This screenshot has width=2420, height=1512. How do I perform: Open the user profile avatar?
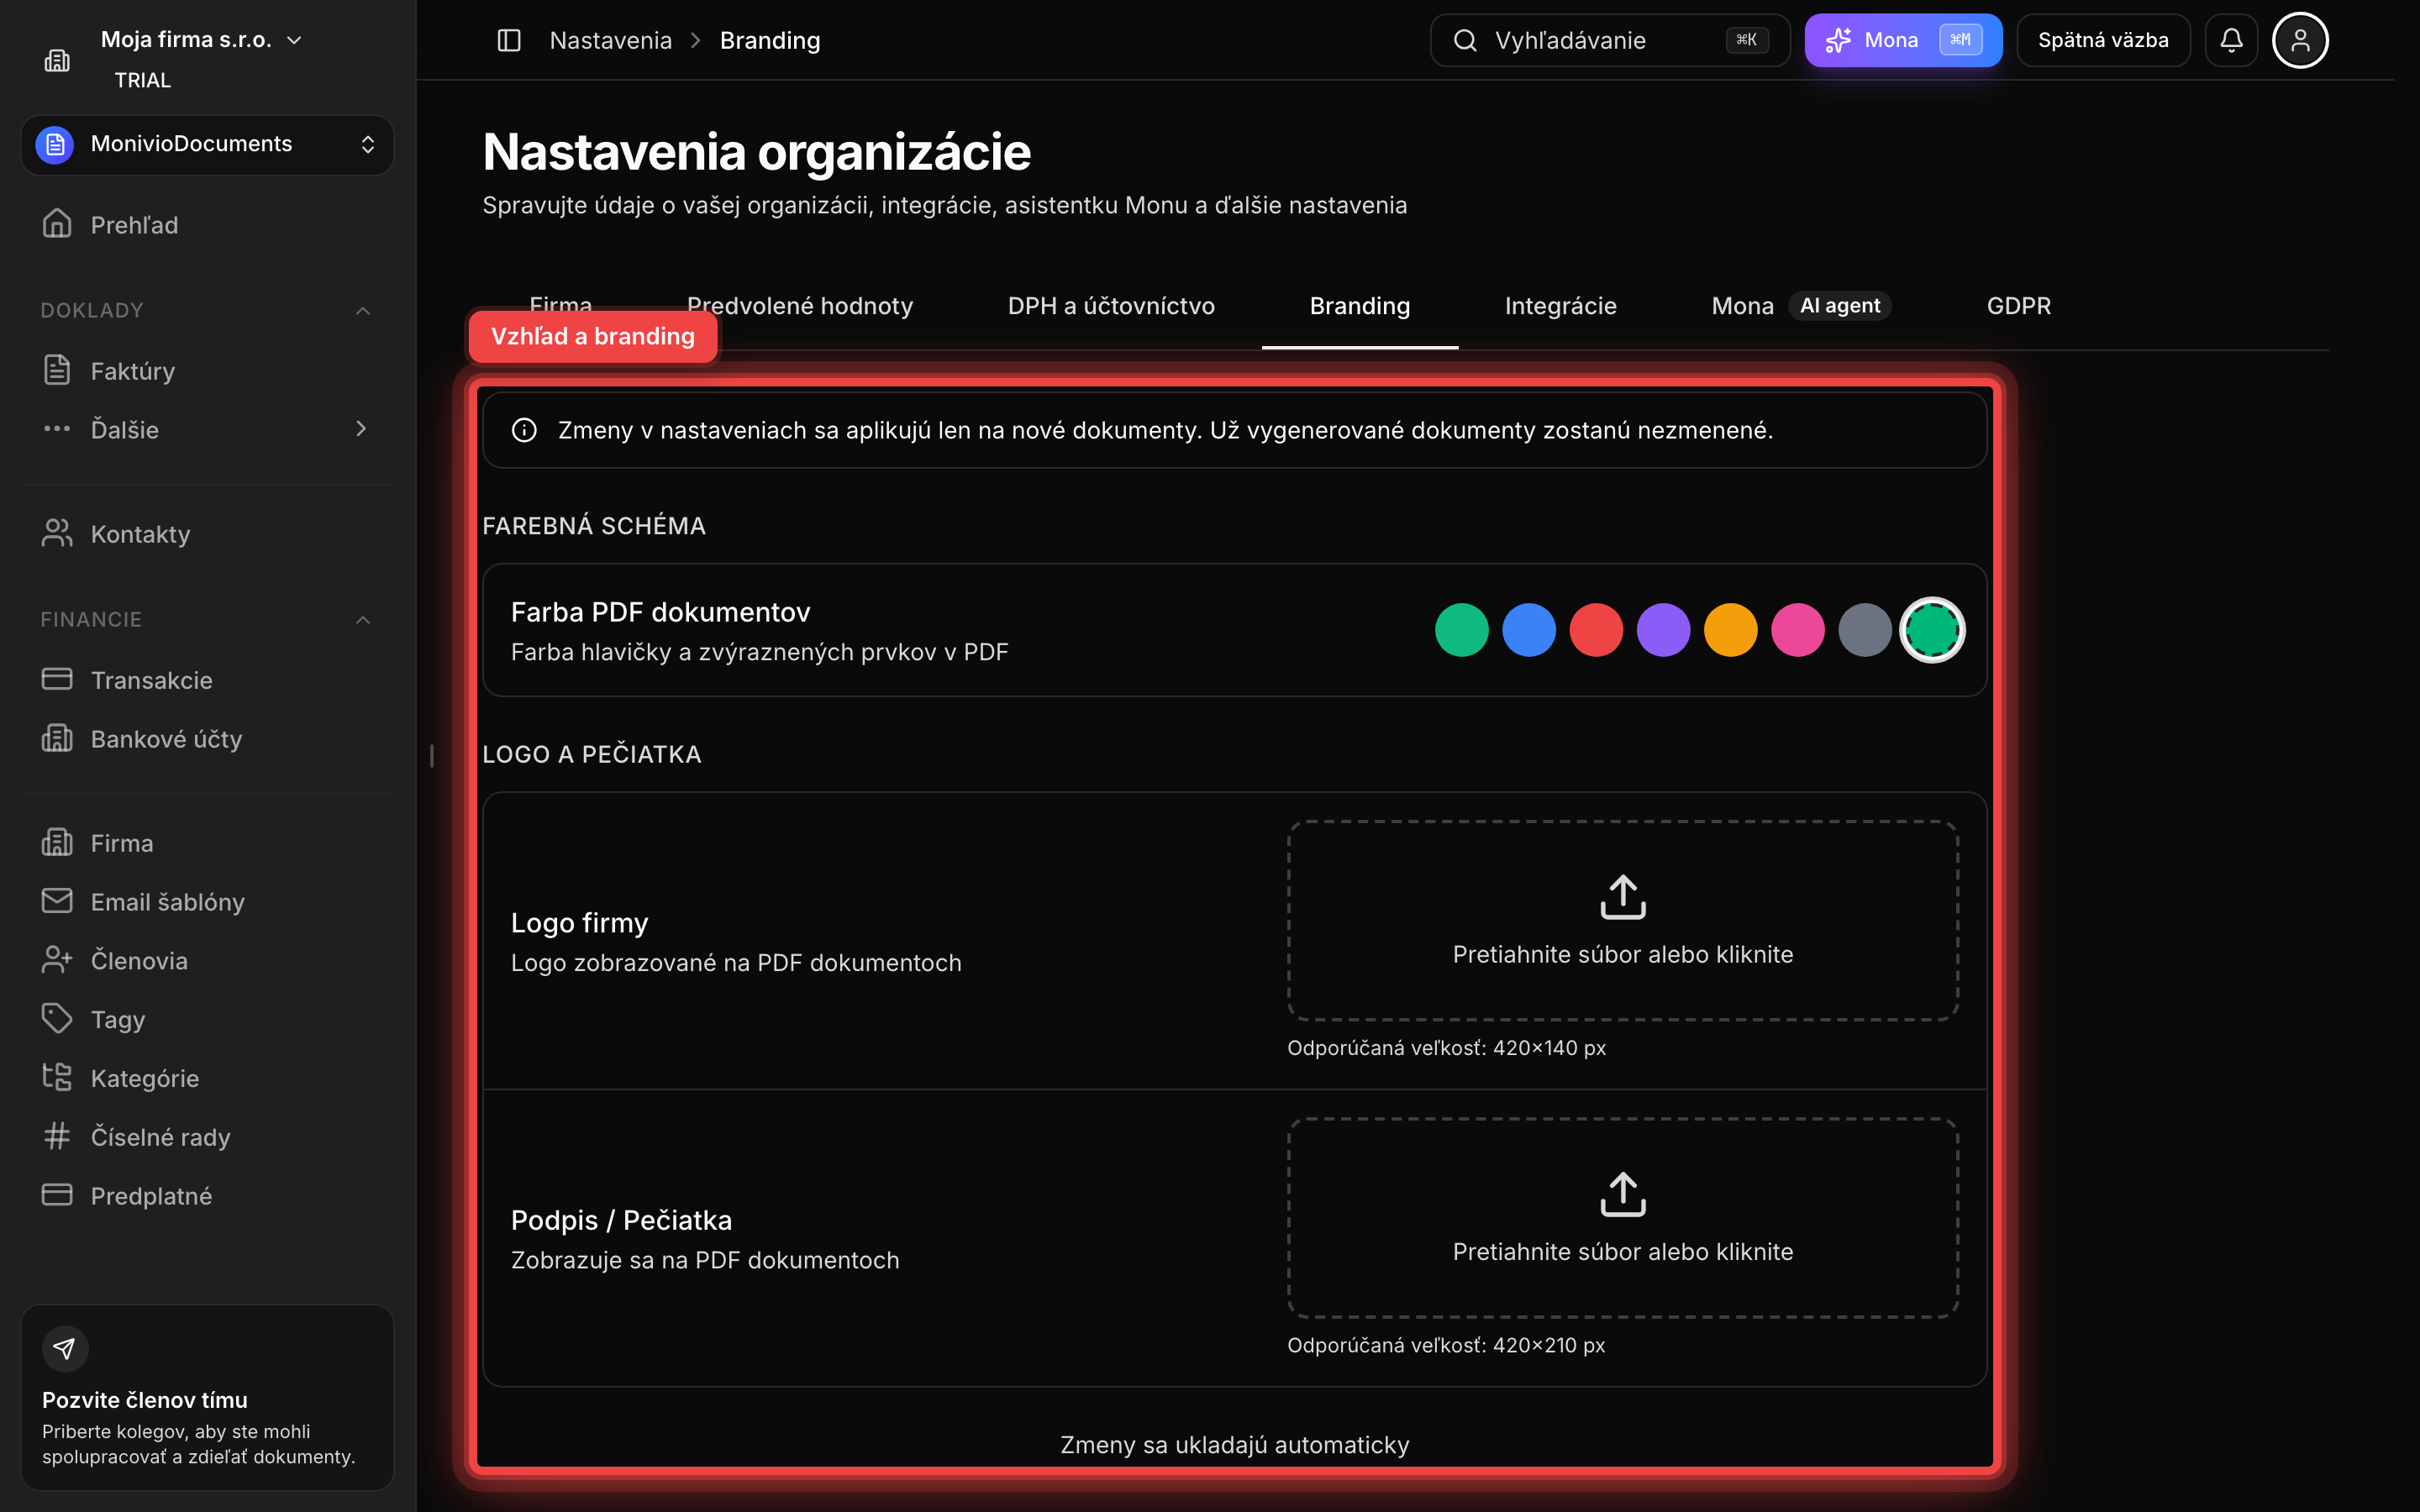(x=2300, y=40)
